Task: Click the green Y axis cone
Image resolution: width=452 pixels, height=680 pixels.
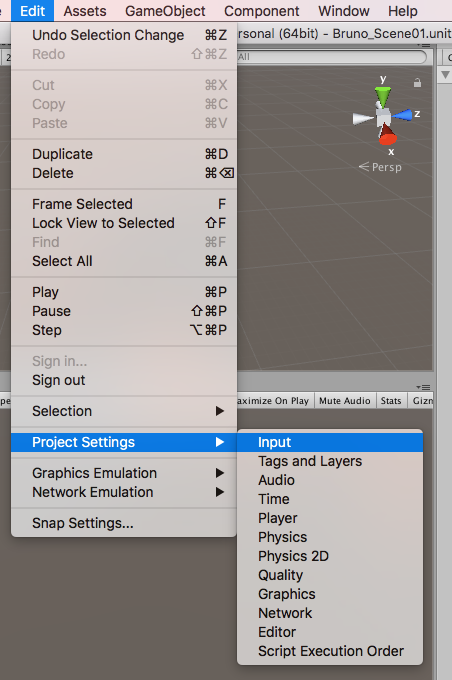Action: [383, 95]
